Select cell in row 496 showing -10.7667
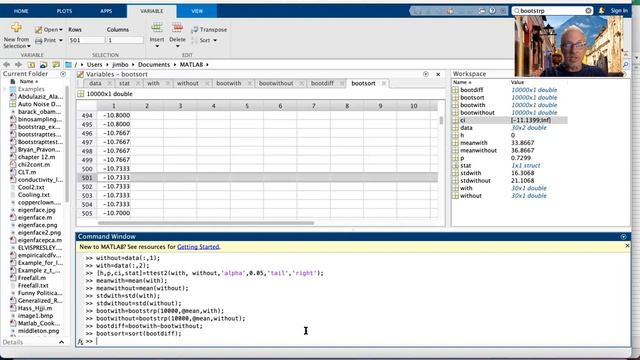This screenshot has width=640, height=360. click(x=114, y=133)
